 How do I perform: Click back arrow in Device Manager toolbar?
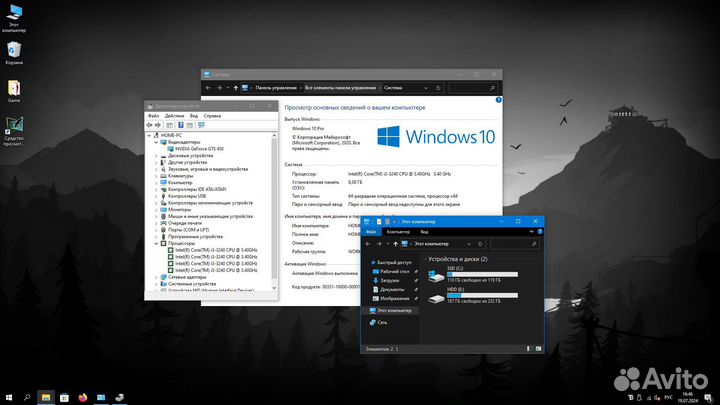pos(149,125)
